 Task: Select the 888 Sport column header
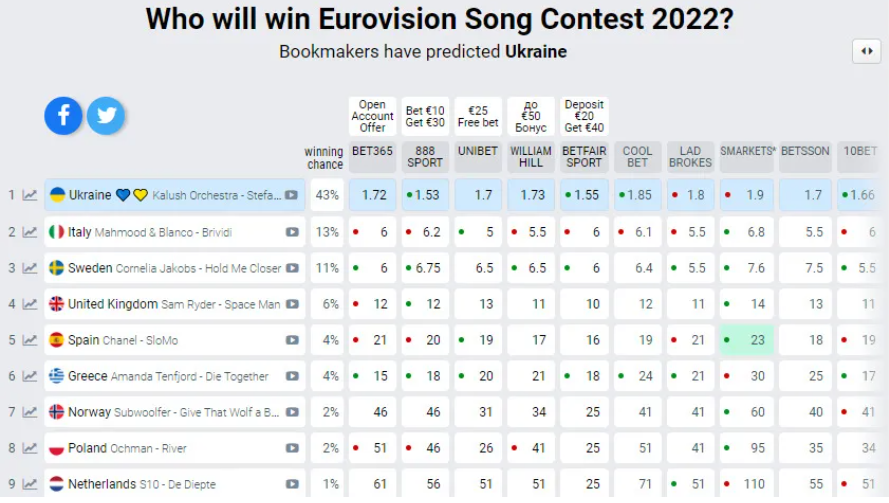click(425, 157)
